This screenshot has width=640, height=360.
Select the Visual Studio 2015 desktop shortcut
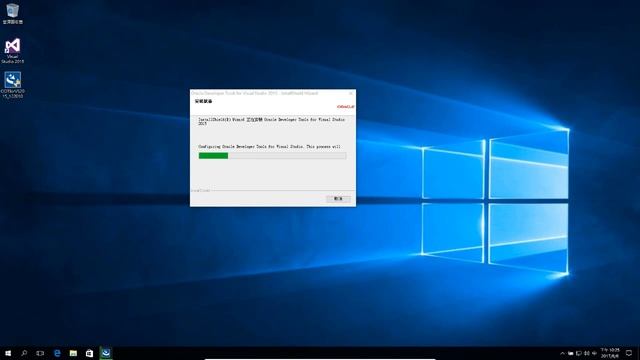point(12,51)
